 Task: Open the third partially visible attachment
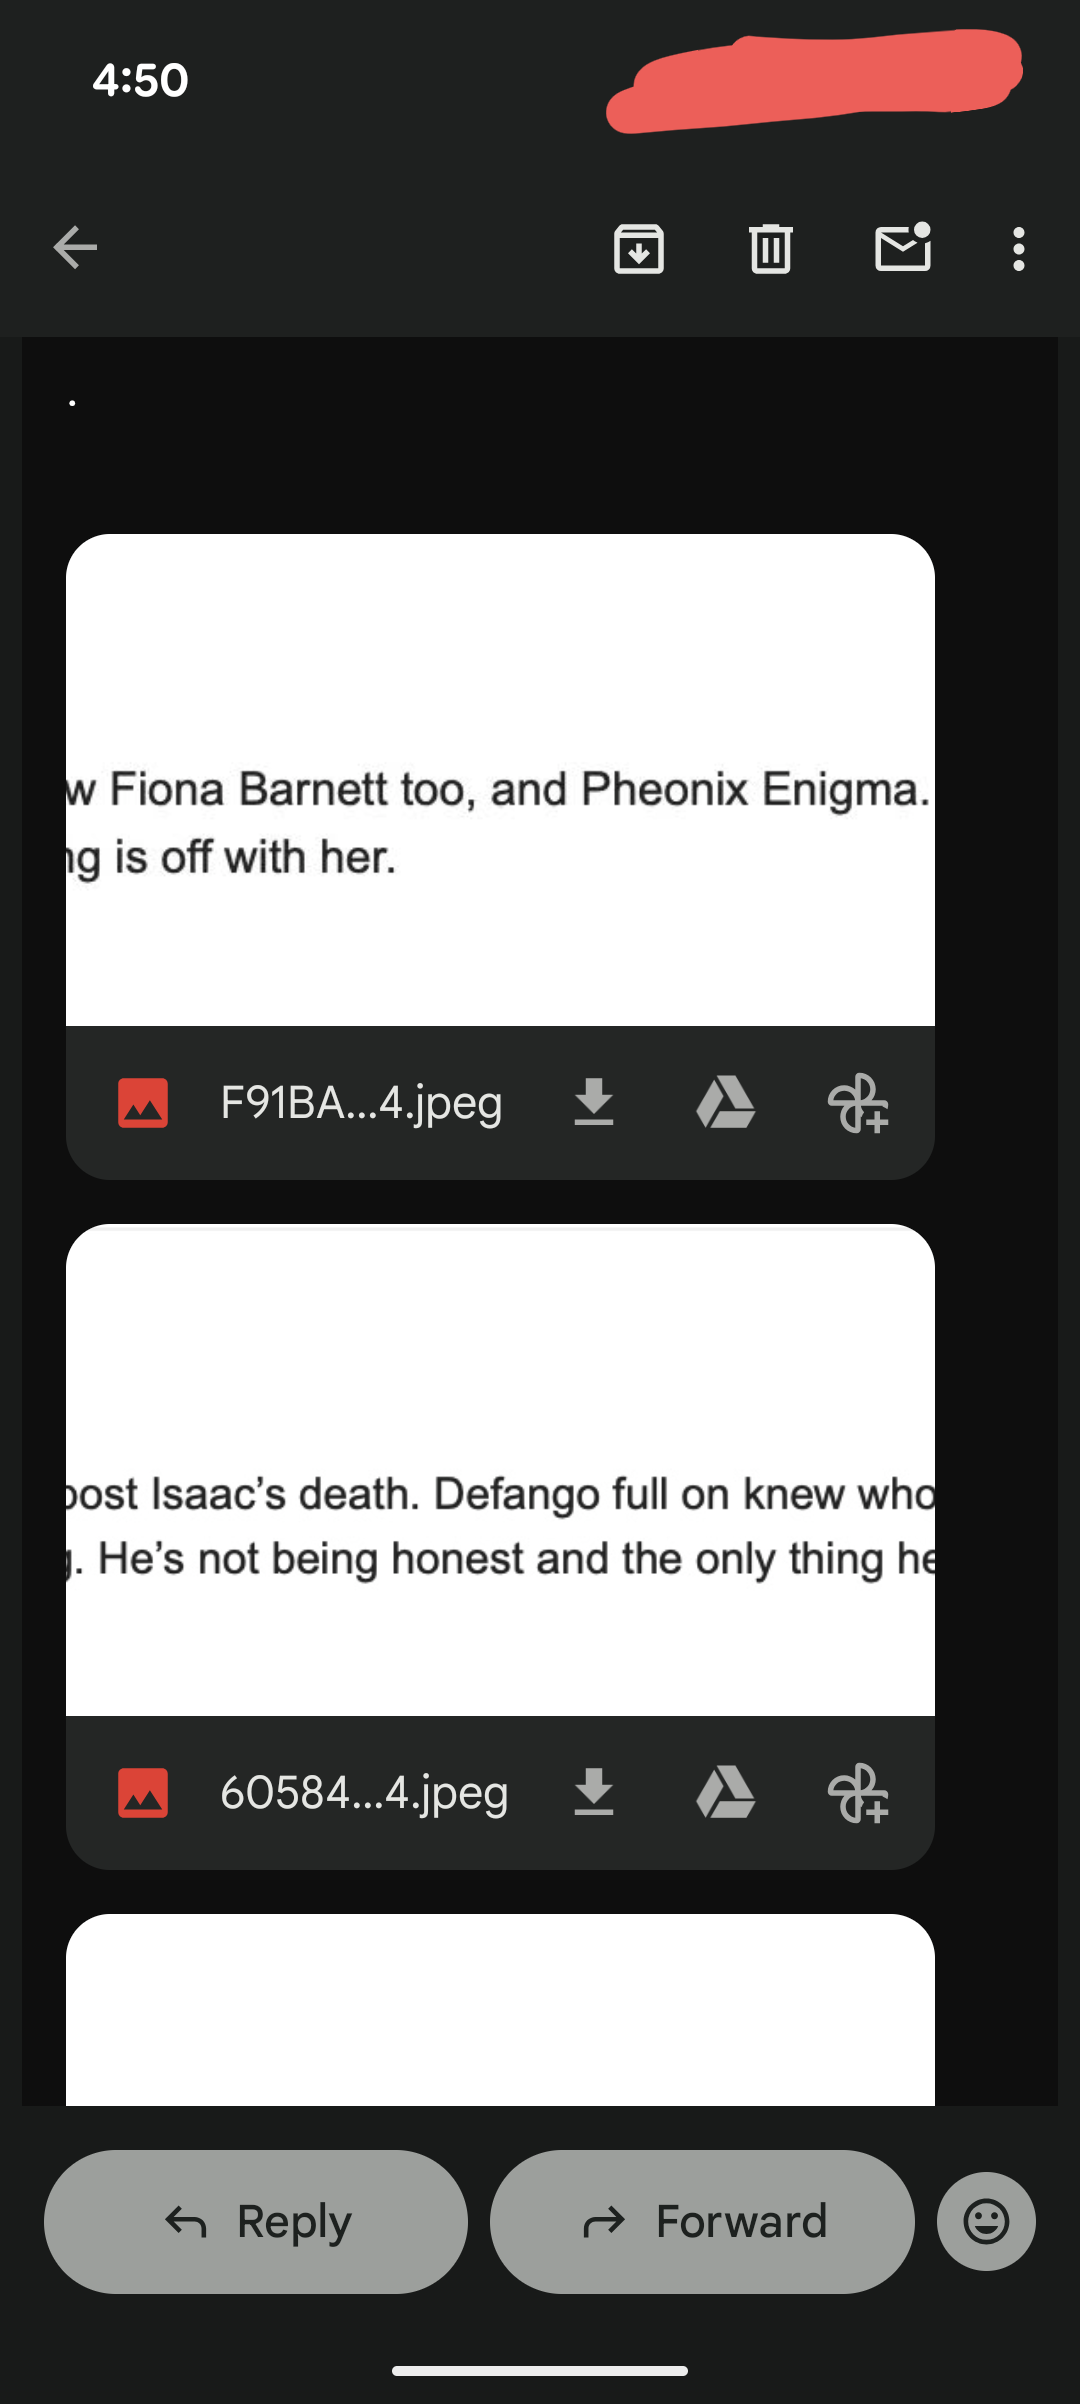pyautogui.click(x=500, y=2010)
